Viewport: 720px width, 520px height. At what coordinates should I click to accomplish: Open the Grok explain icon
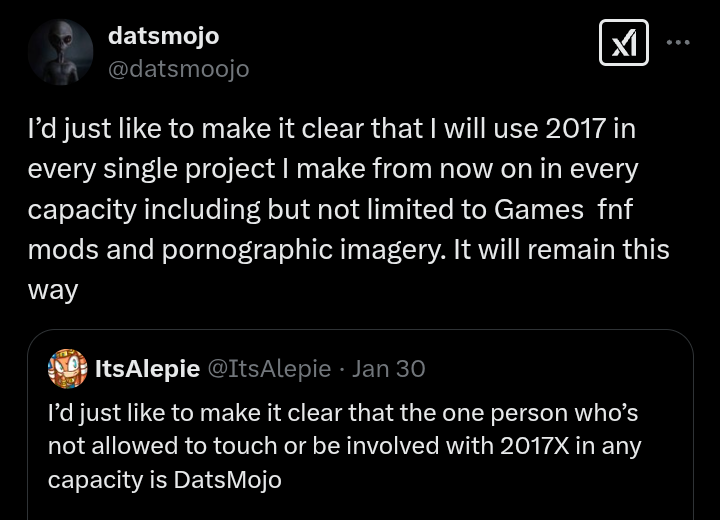coord(623,43)
